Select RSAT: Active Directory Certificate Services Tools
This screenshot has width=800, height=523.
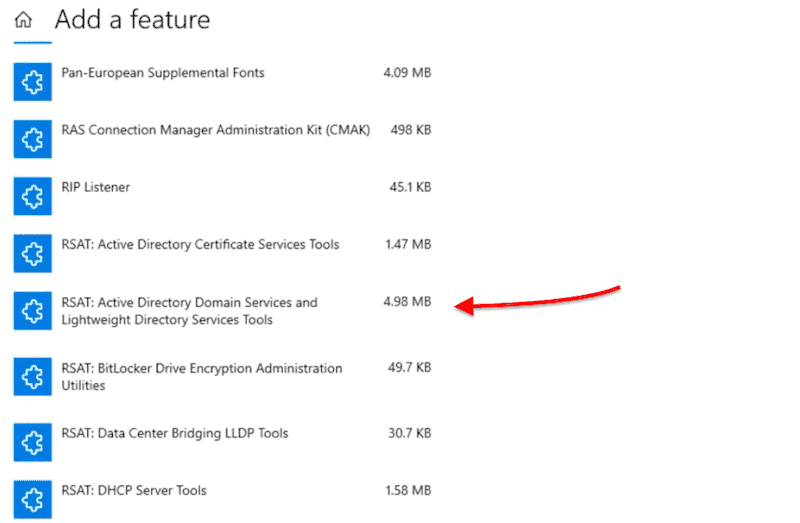pyautogui.click(x=200, y=245)
